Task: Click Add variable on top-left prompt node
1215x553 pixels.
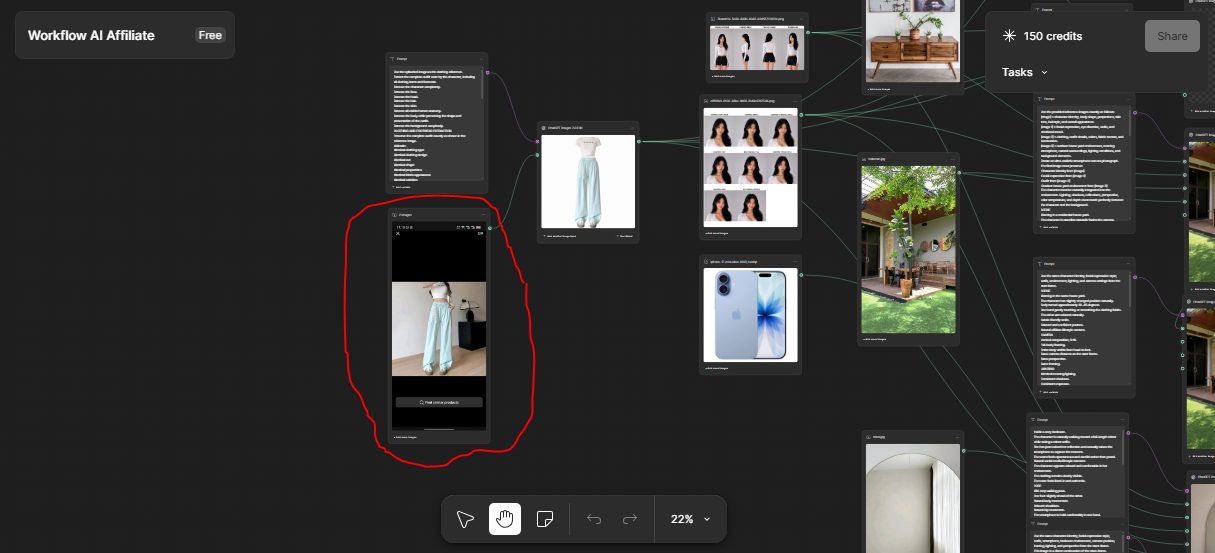Action: coord(401,186)
